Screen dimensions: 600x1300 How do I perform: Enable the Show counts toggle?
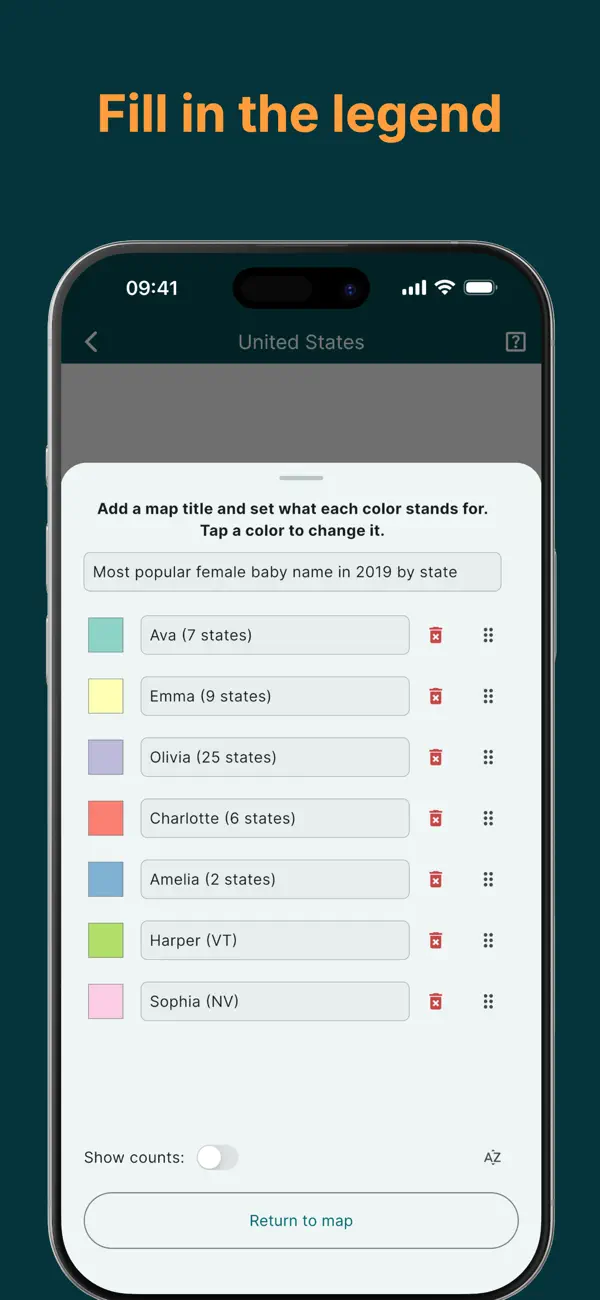(217, 1157)
